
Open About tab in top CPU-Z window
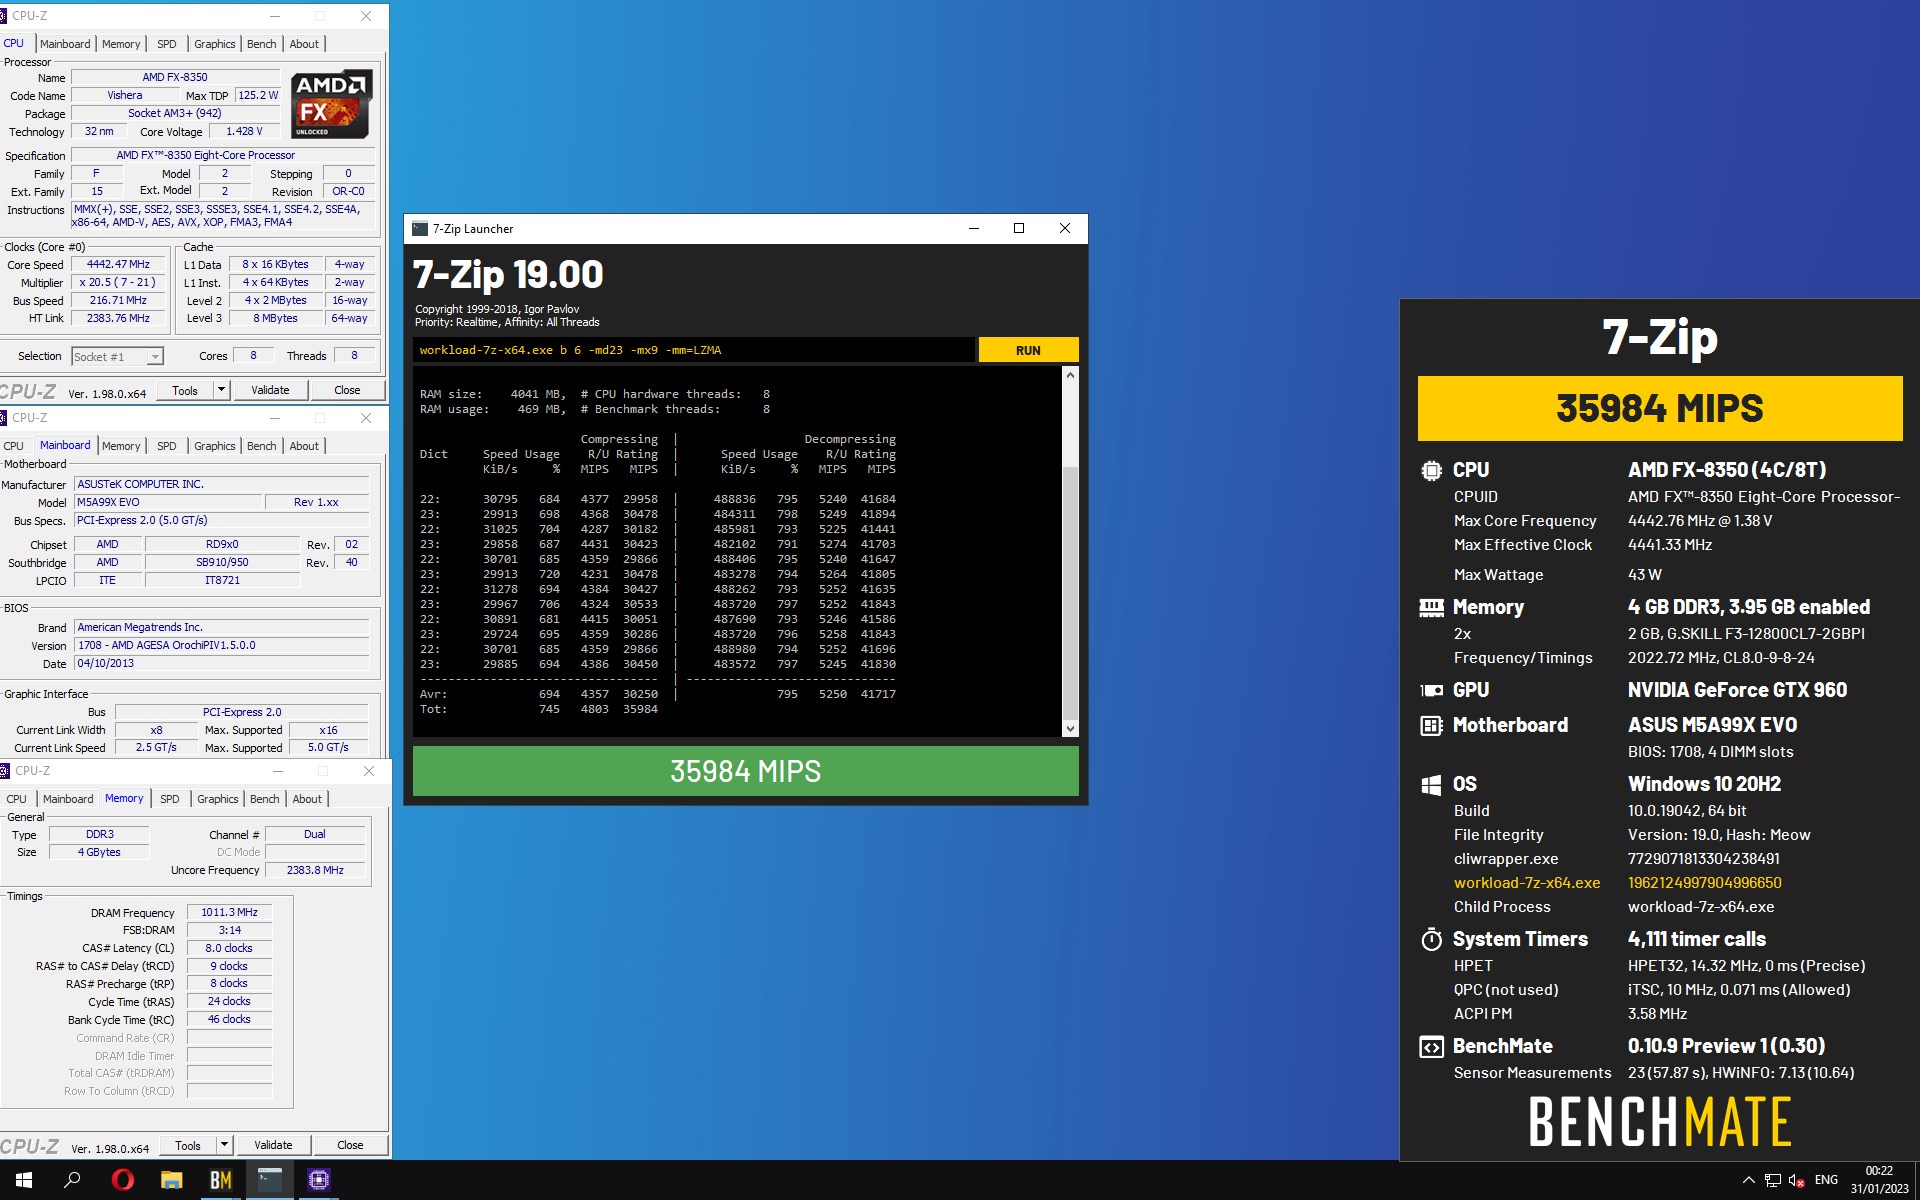click(x=304, y=44)
